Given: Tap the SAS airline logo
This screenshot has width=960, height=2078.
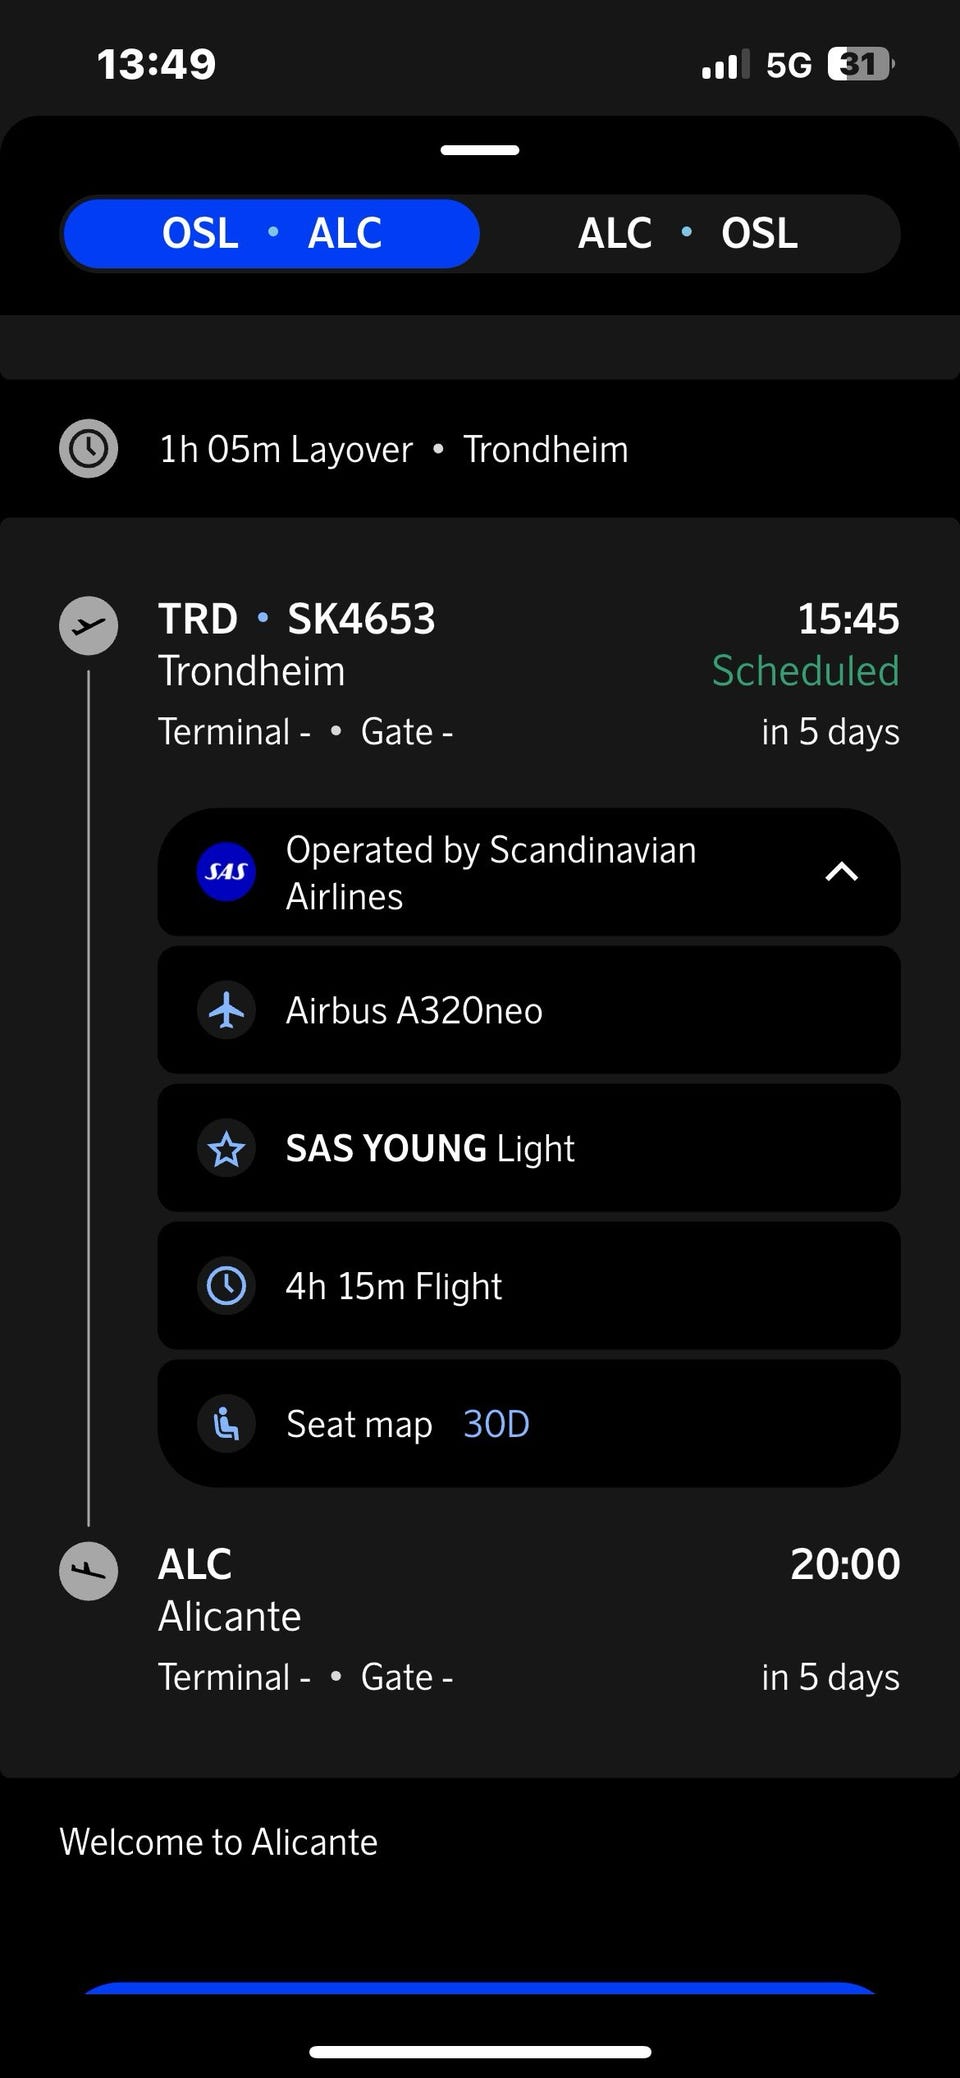Looking at the screenshot, I should click(226, 872).
